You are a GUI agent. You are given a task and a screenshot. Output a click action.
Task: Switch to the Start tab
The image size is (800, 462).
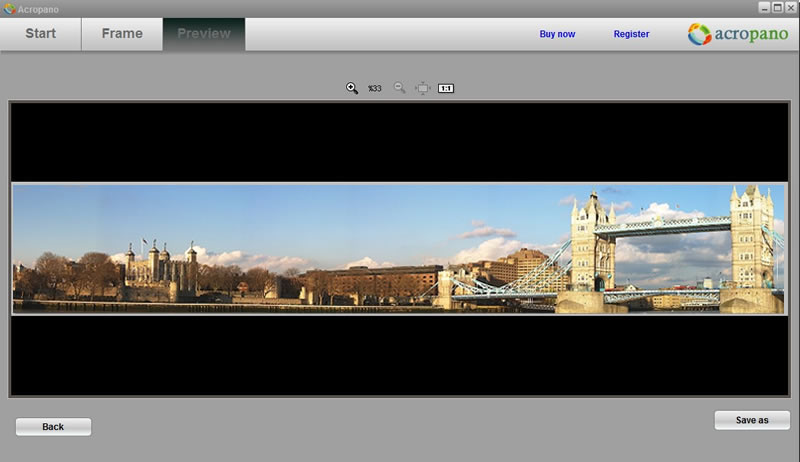tap(41, 34)
